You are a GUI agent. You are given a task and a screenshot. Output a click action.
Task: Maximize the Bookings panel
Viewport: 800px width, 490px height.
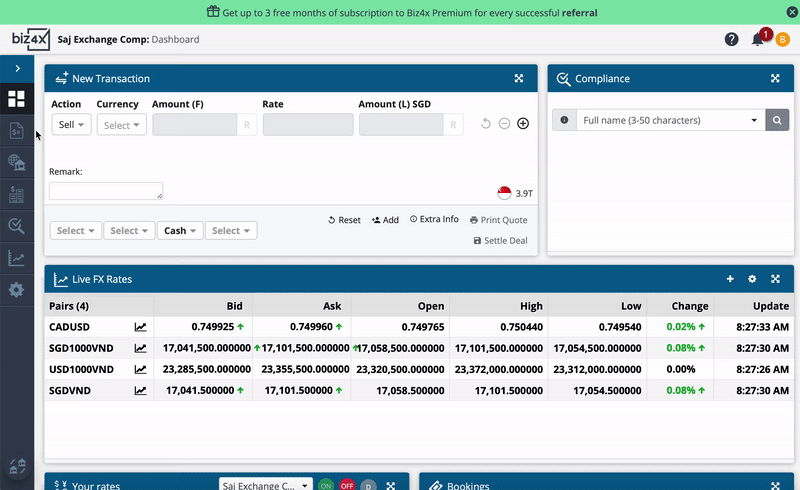point(776,485)
